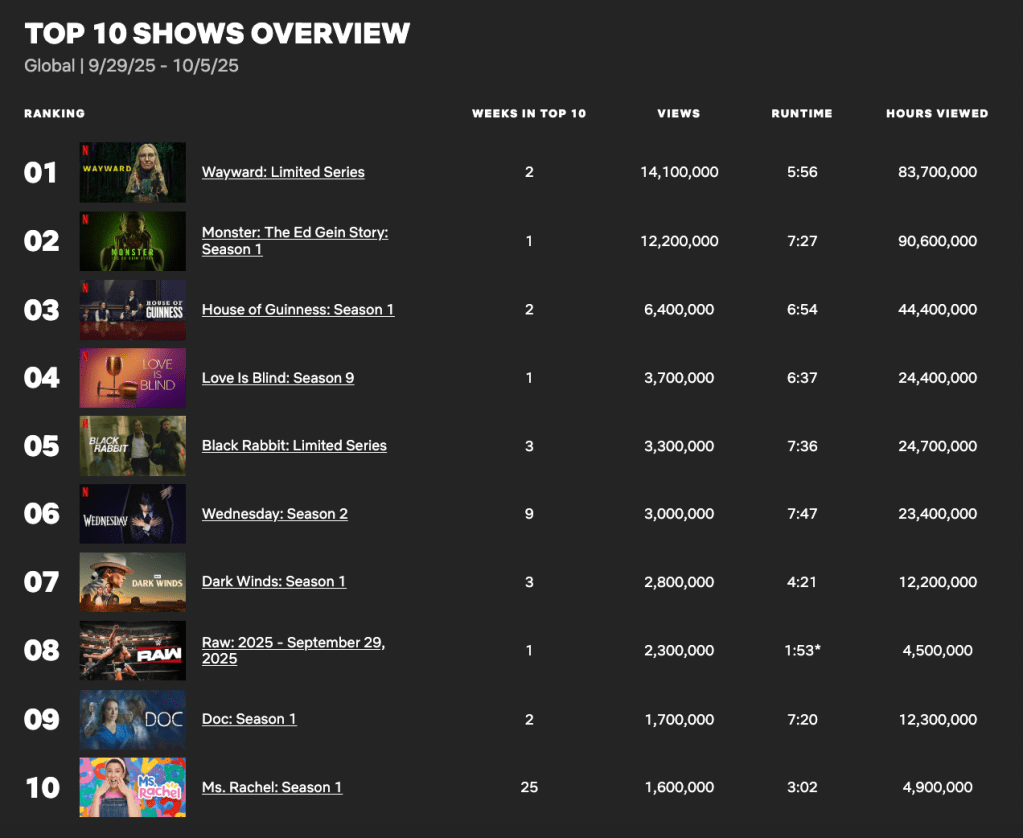Click rank number 01
The image size is (1023, 838).
click(x=40, y=173)
